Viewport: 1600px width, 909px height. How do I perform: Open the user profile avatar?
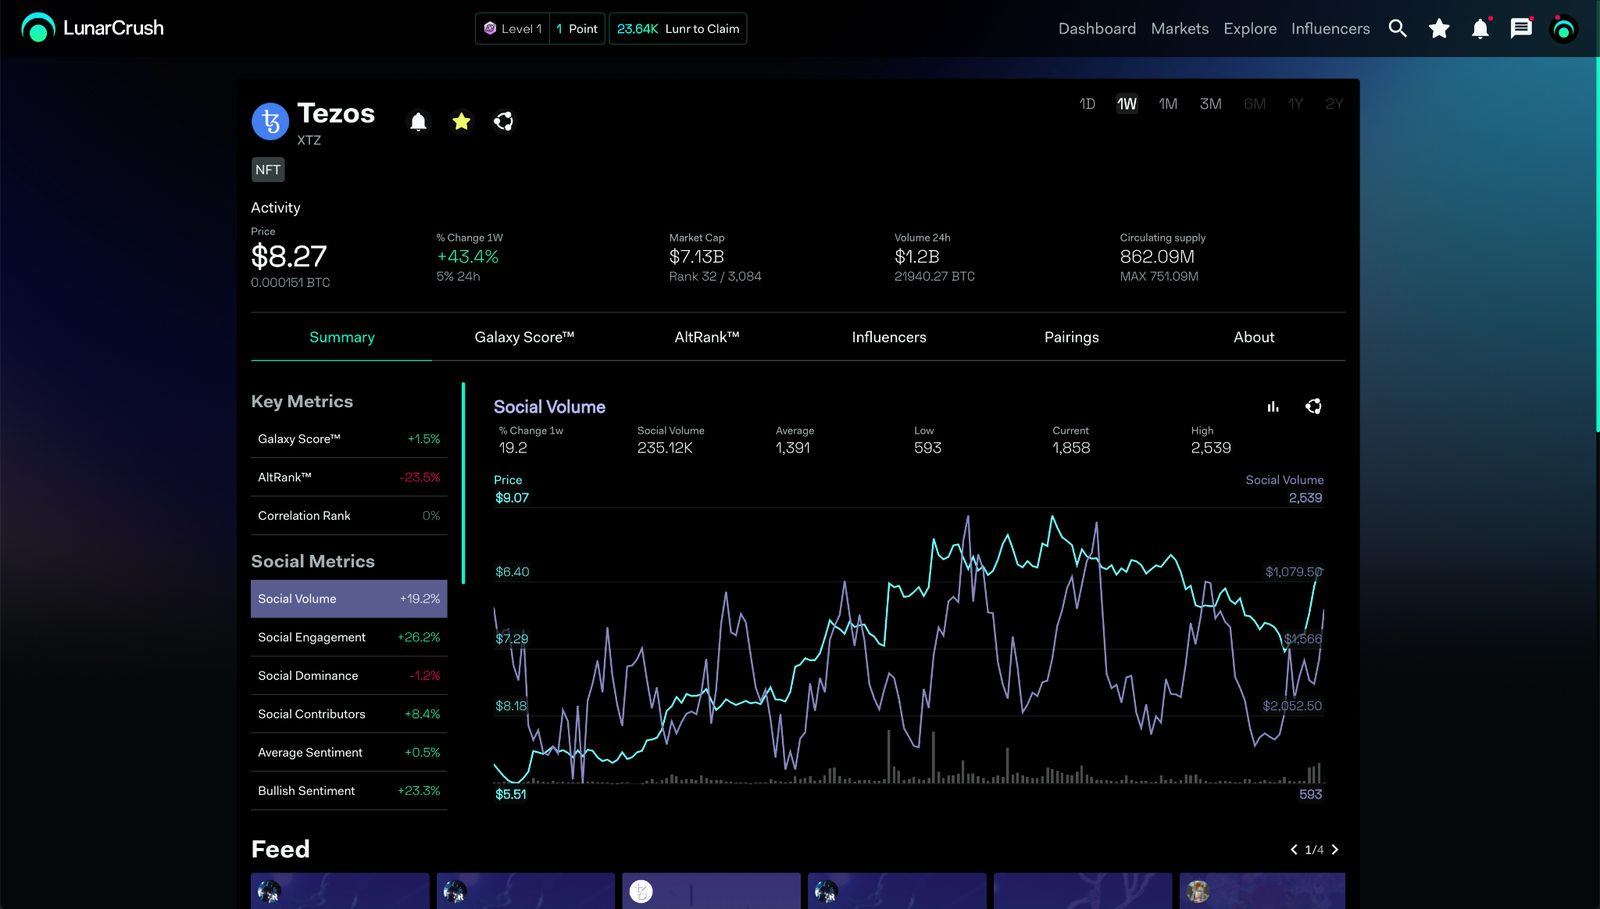pos(1563,29)
